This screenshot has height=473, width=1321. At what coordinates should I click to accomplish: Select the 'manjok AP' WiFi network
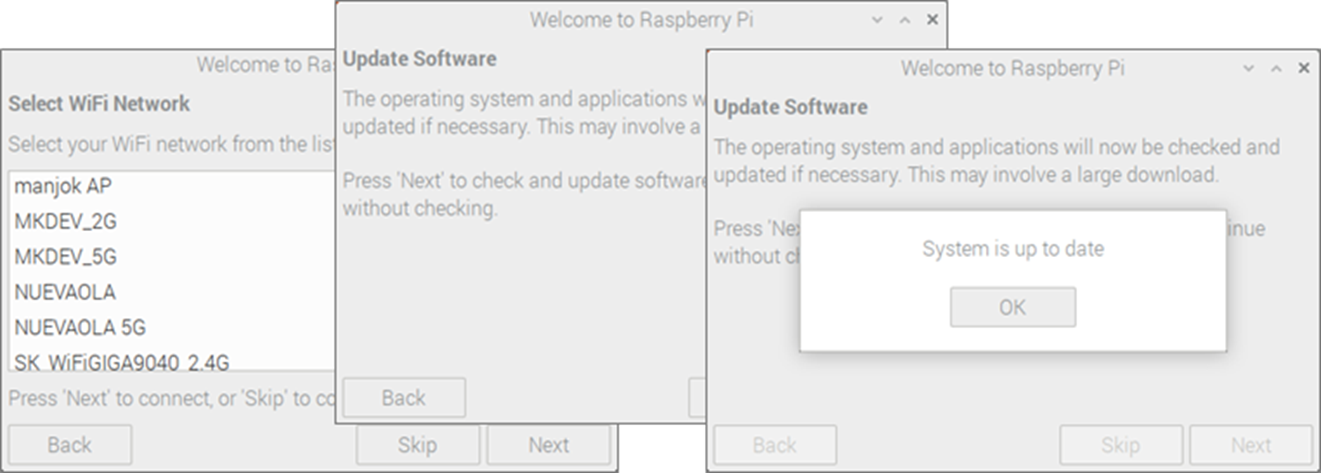pos(172,185)
